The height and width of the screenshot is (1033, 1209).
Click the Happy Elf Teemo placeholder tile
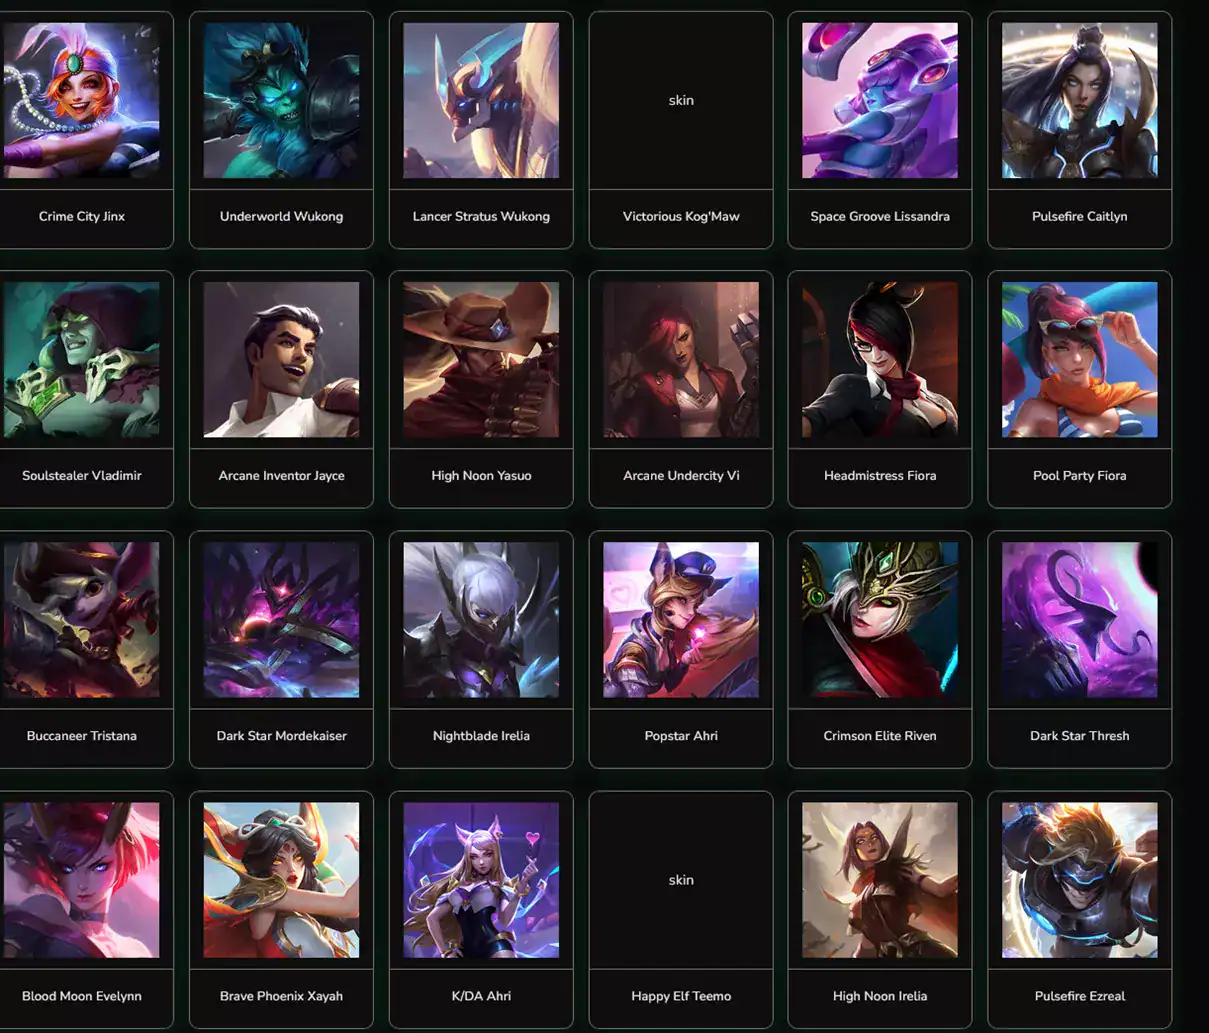[681, 880]
